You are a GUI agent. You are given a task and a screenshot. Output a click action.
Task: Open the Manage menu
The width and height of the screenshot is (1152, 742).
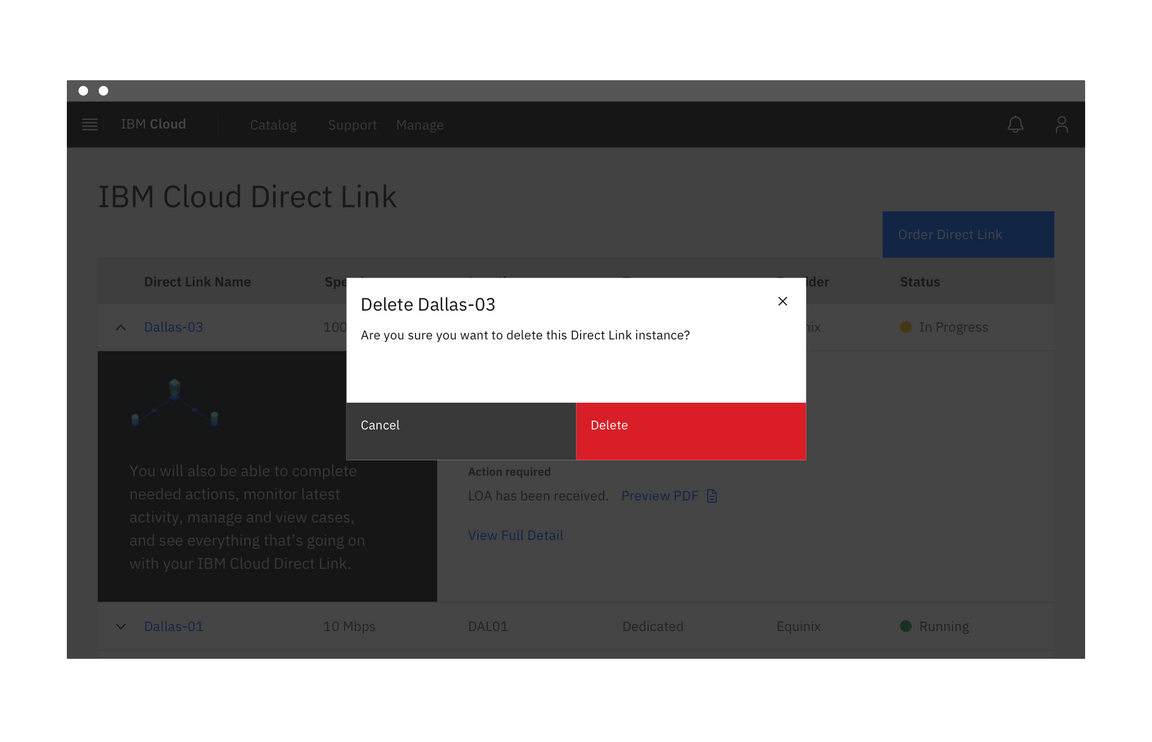pos(419,124)
